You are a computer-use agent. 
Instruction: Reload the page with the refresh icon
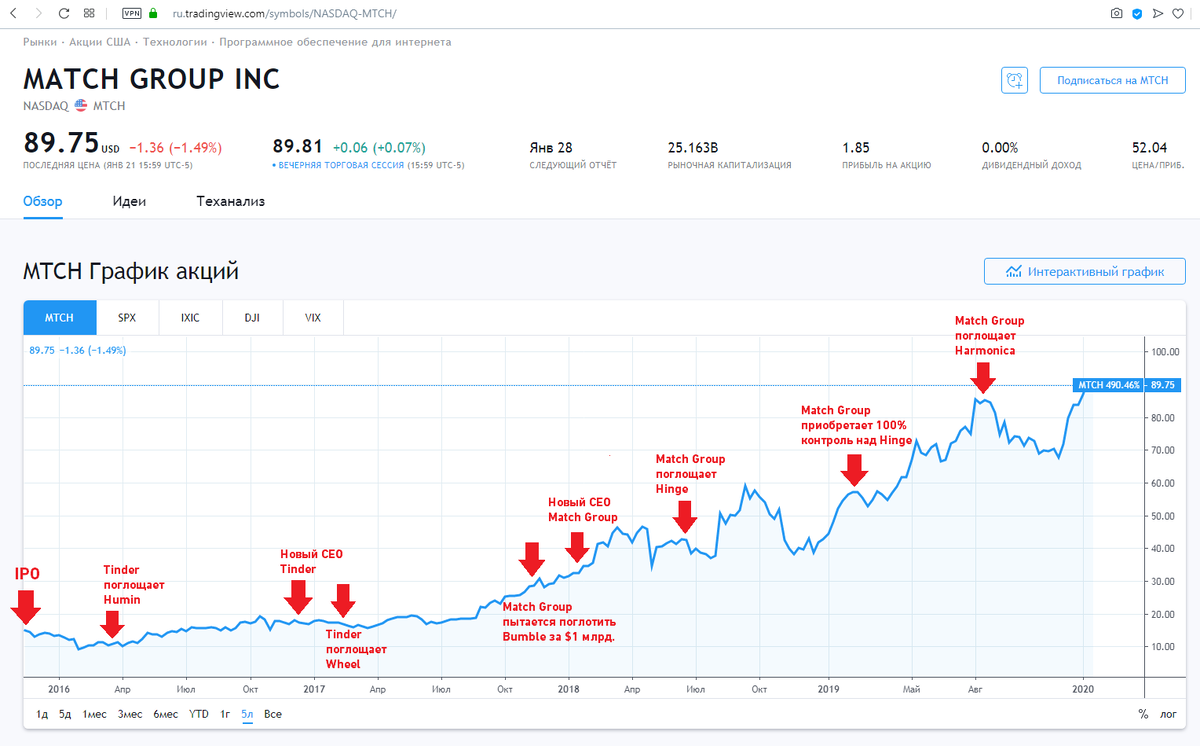point(63,14)
